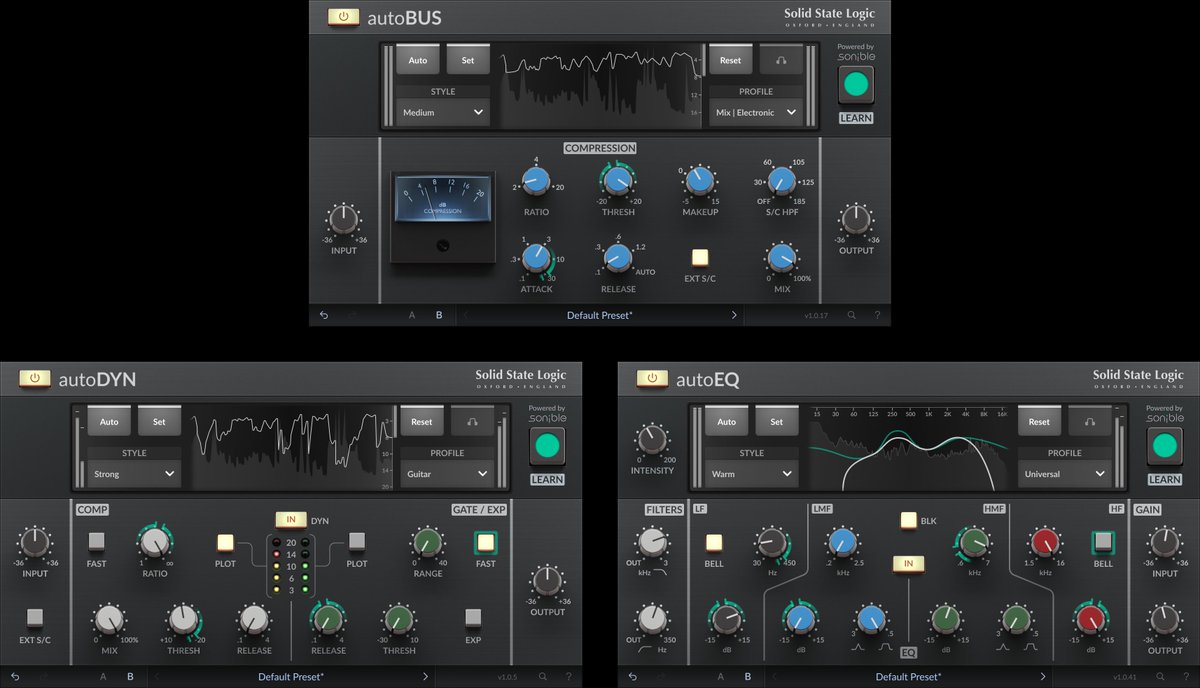Toggle the autoDYN power button
1200x688 pixels.
pos(34,379)
